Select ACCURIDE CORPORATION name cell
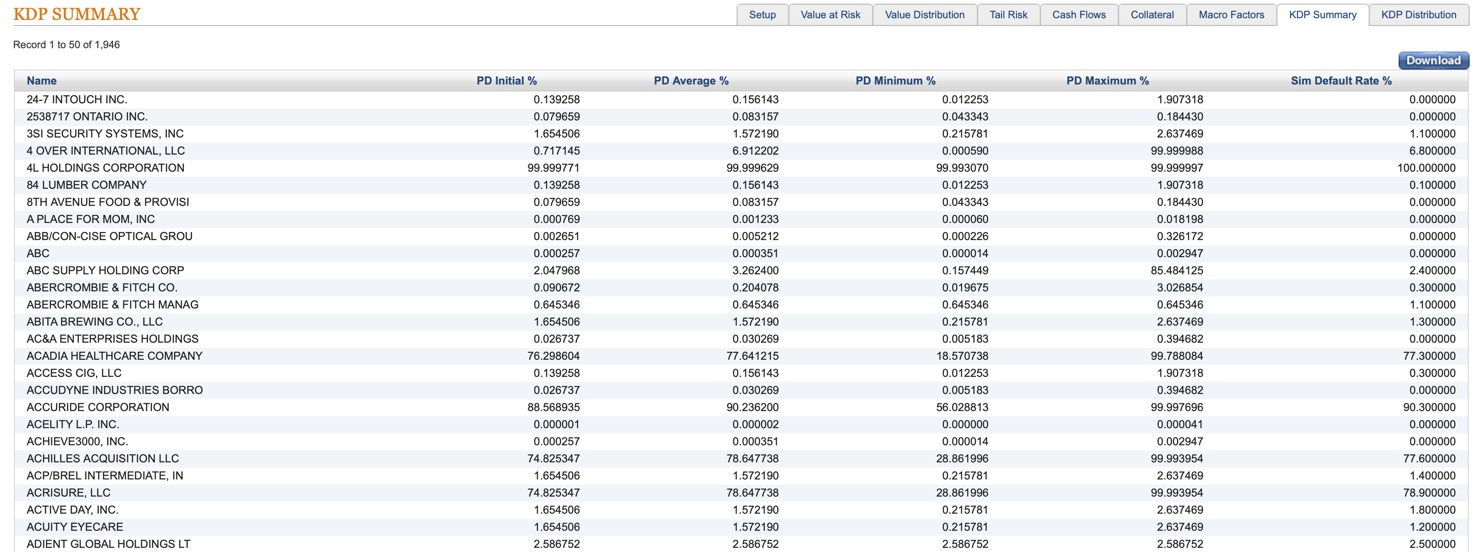 pos(98,407)
